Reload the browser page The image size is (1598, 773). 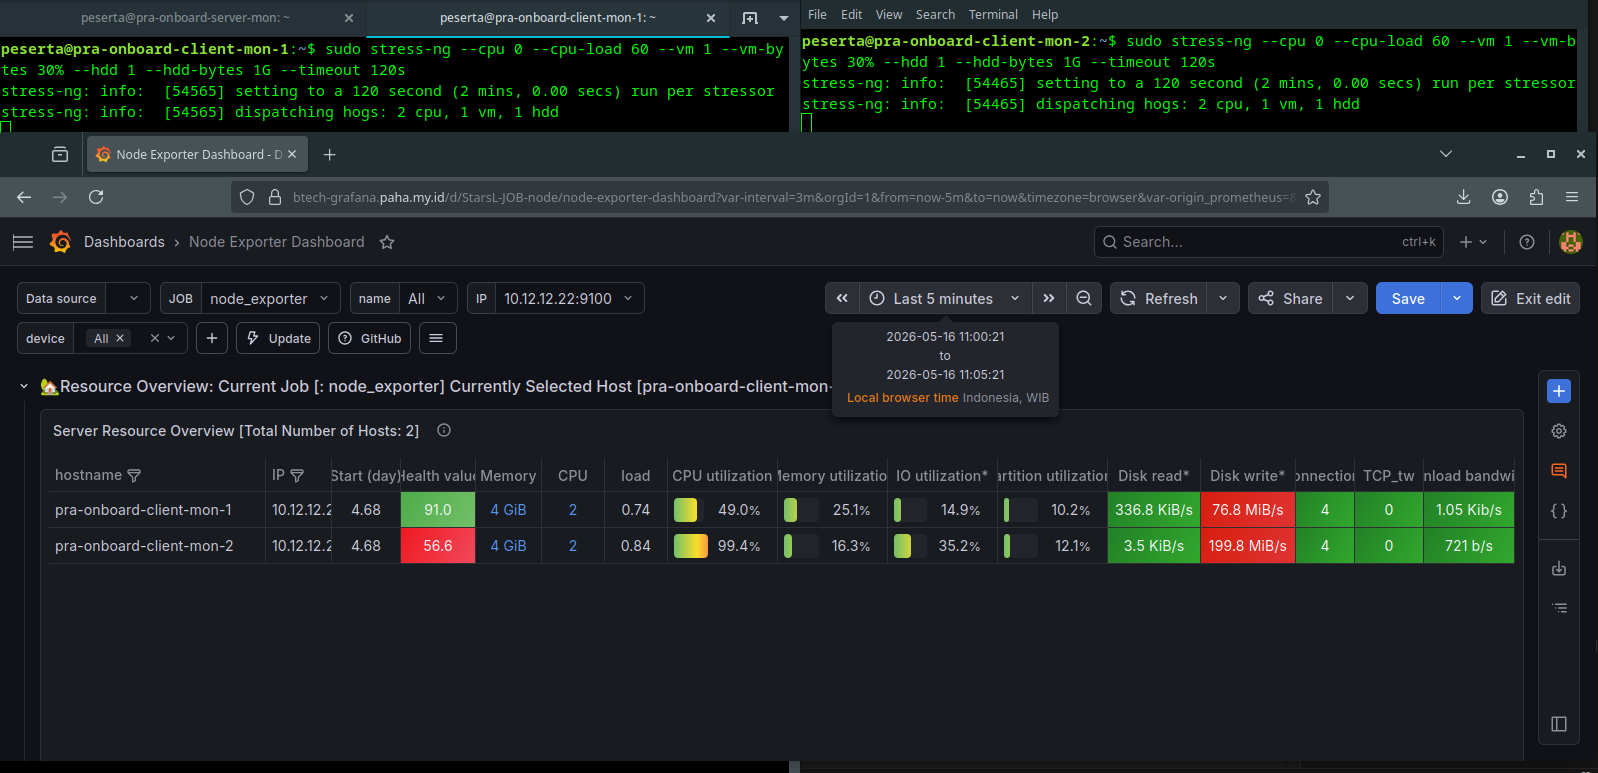pos(96,197)
